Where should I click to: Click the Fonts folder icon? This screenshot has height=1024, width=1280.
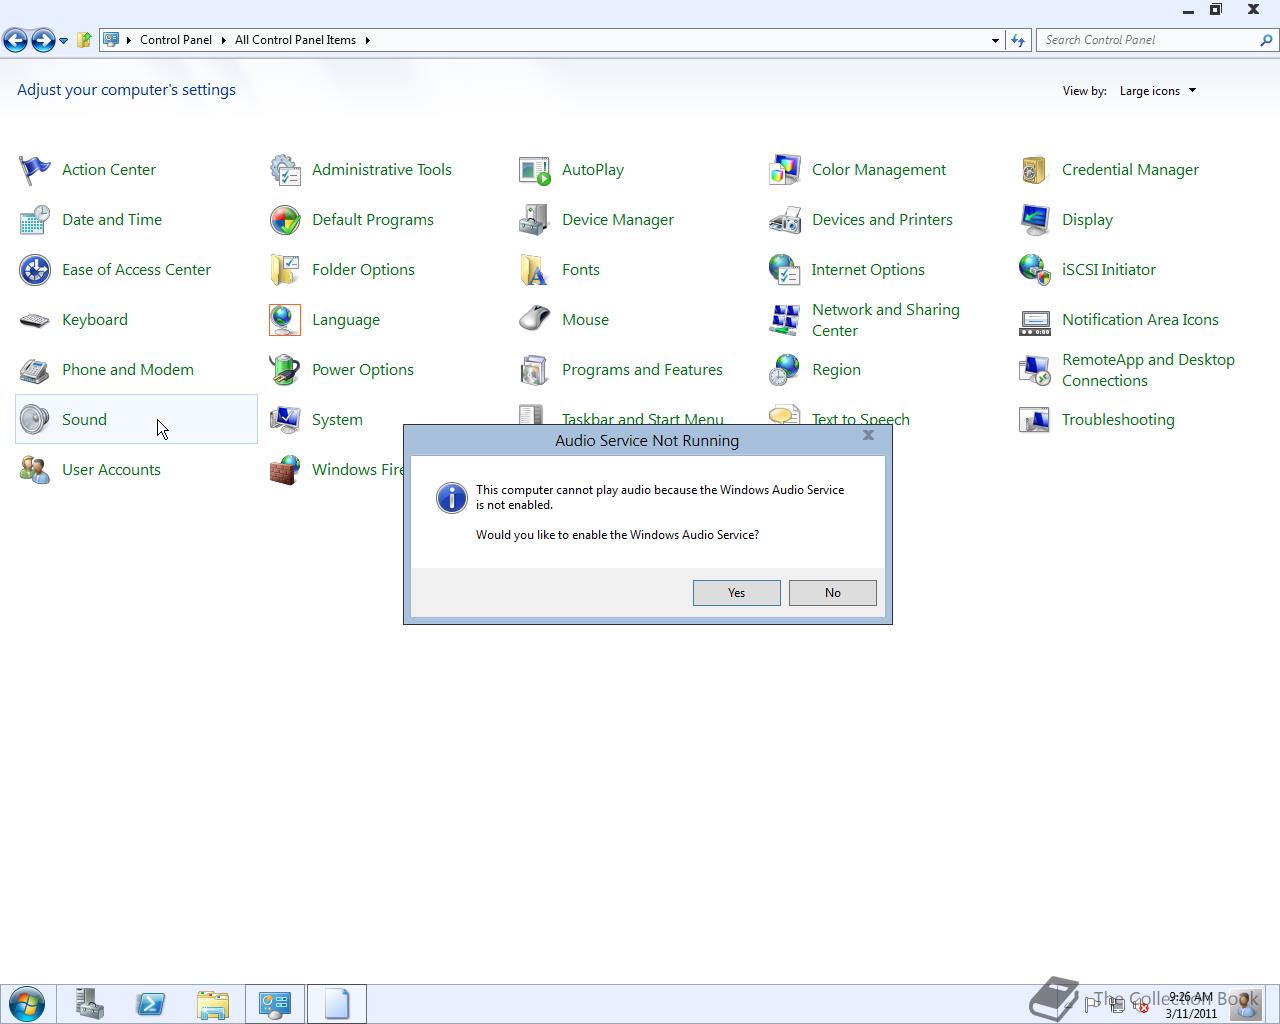click(x=535, y=270)
